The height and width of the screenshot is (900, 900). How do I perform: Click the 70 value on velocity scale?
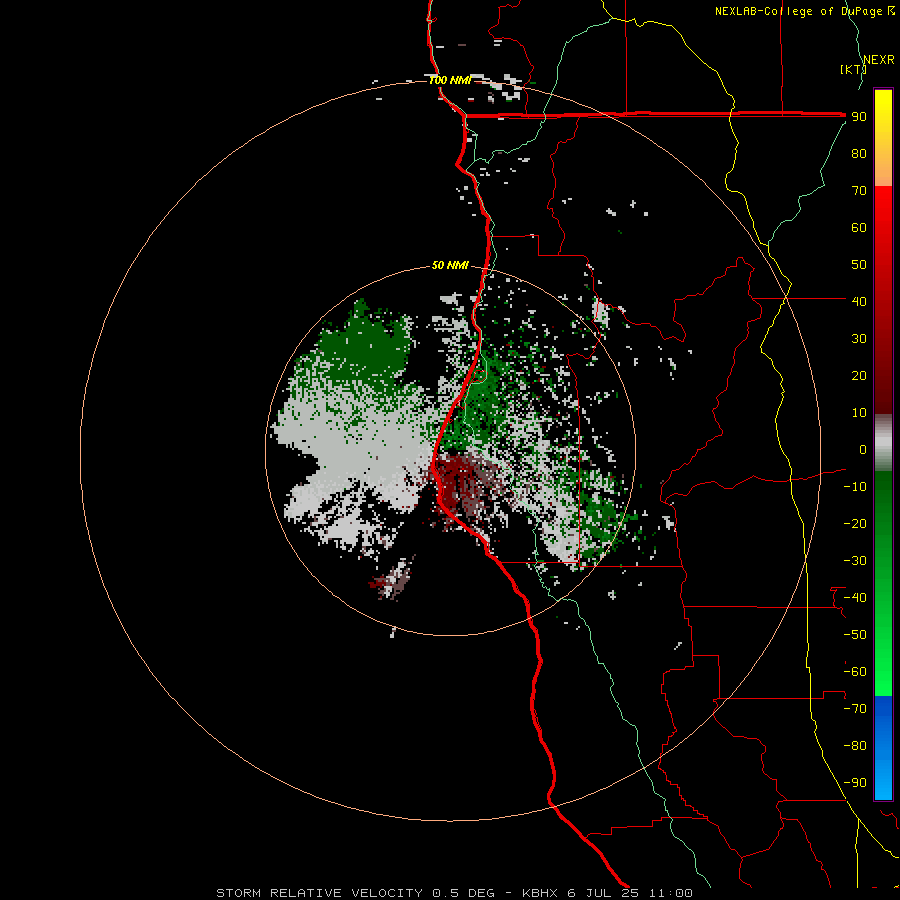[x=859, y=191]
